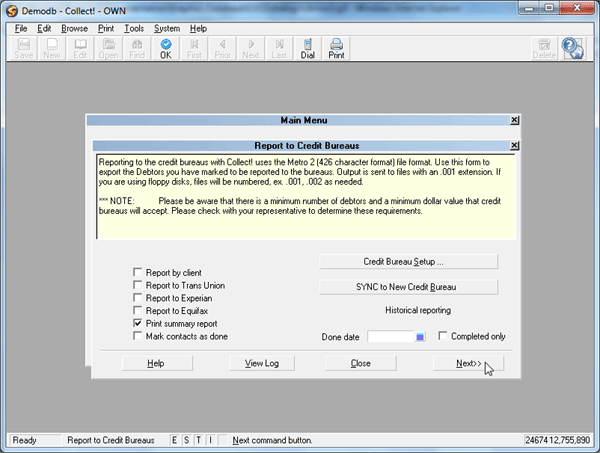This screenshot has height=453, width=600.
Task: Toggle Completed only checkbox
Action: 443,336
